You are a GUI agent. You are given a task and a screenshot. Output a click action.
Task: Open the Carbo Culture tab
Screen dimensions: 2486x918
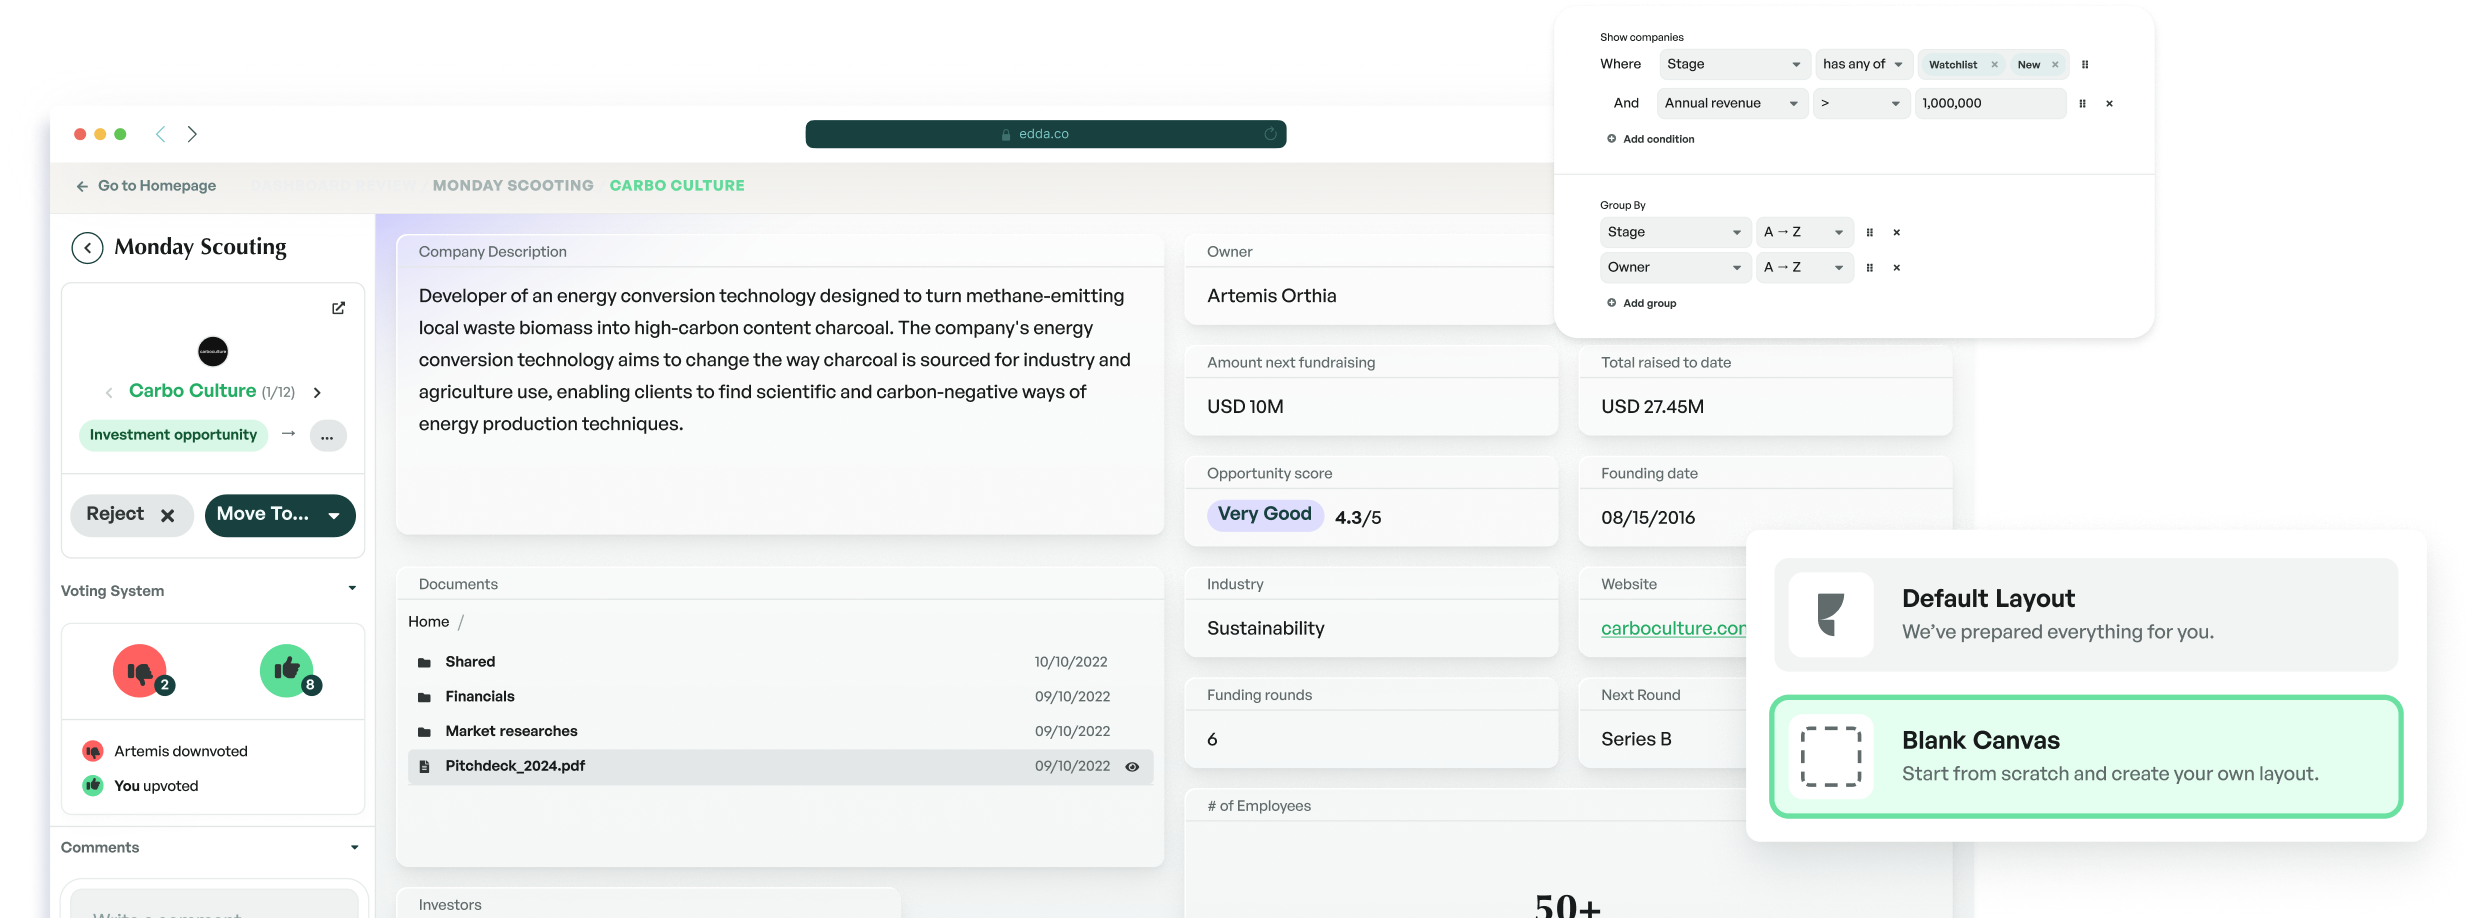(677, 186)
